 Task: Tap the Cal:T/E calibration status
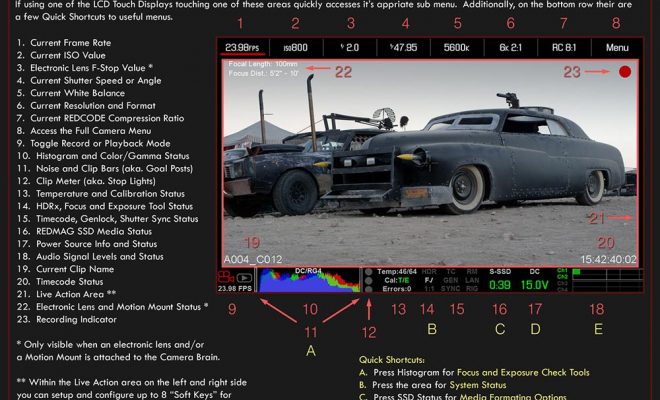click(397, 280)
